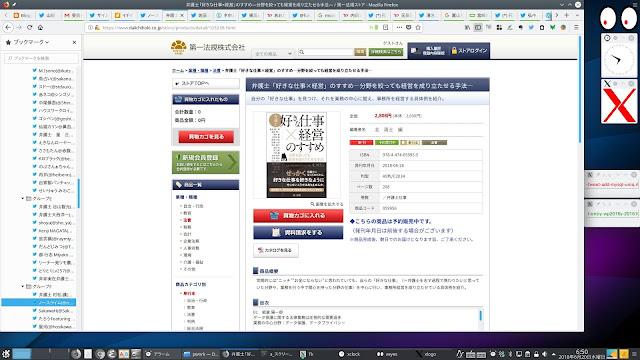Collapse the first グループ folder in the bookmarks
Image resolution: width=640 pixels, height=360 pixels.
point(23,198)
